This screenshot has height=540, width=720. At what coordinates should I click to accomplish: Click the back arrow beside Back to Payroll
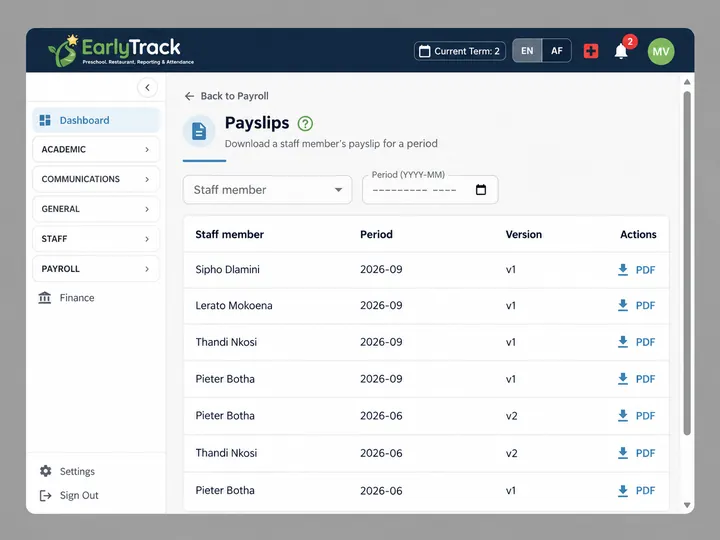[189, 96]
